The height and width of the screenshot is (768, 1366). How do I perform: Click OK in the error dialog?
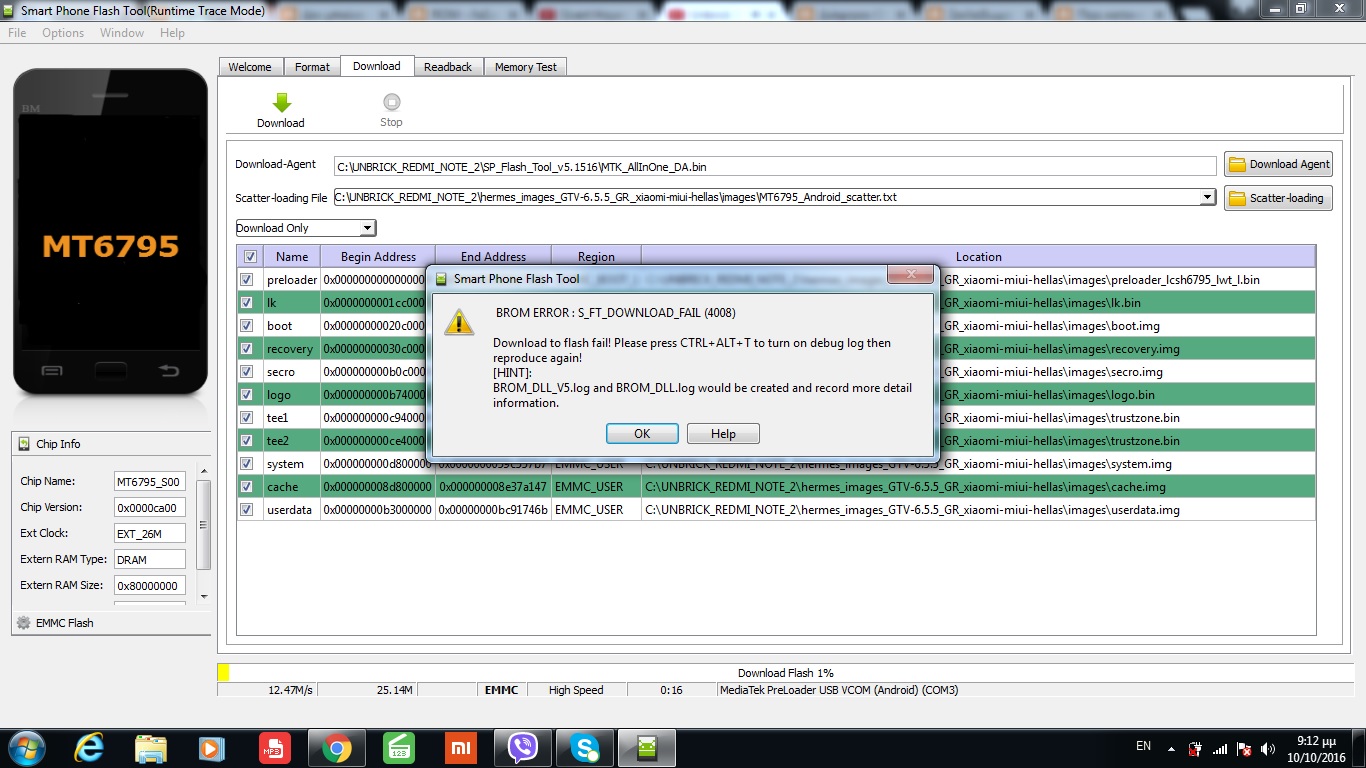[642, 433]
